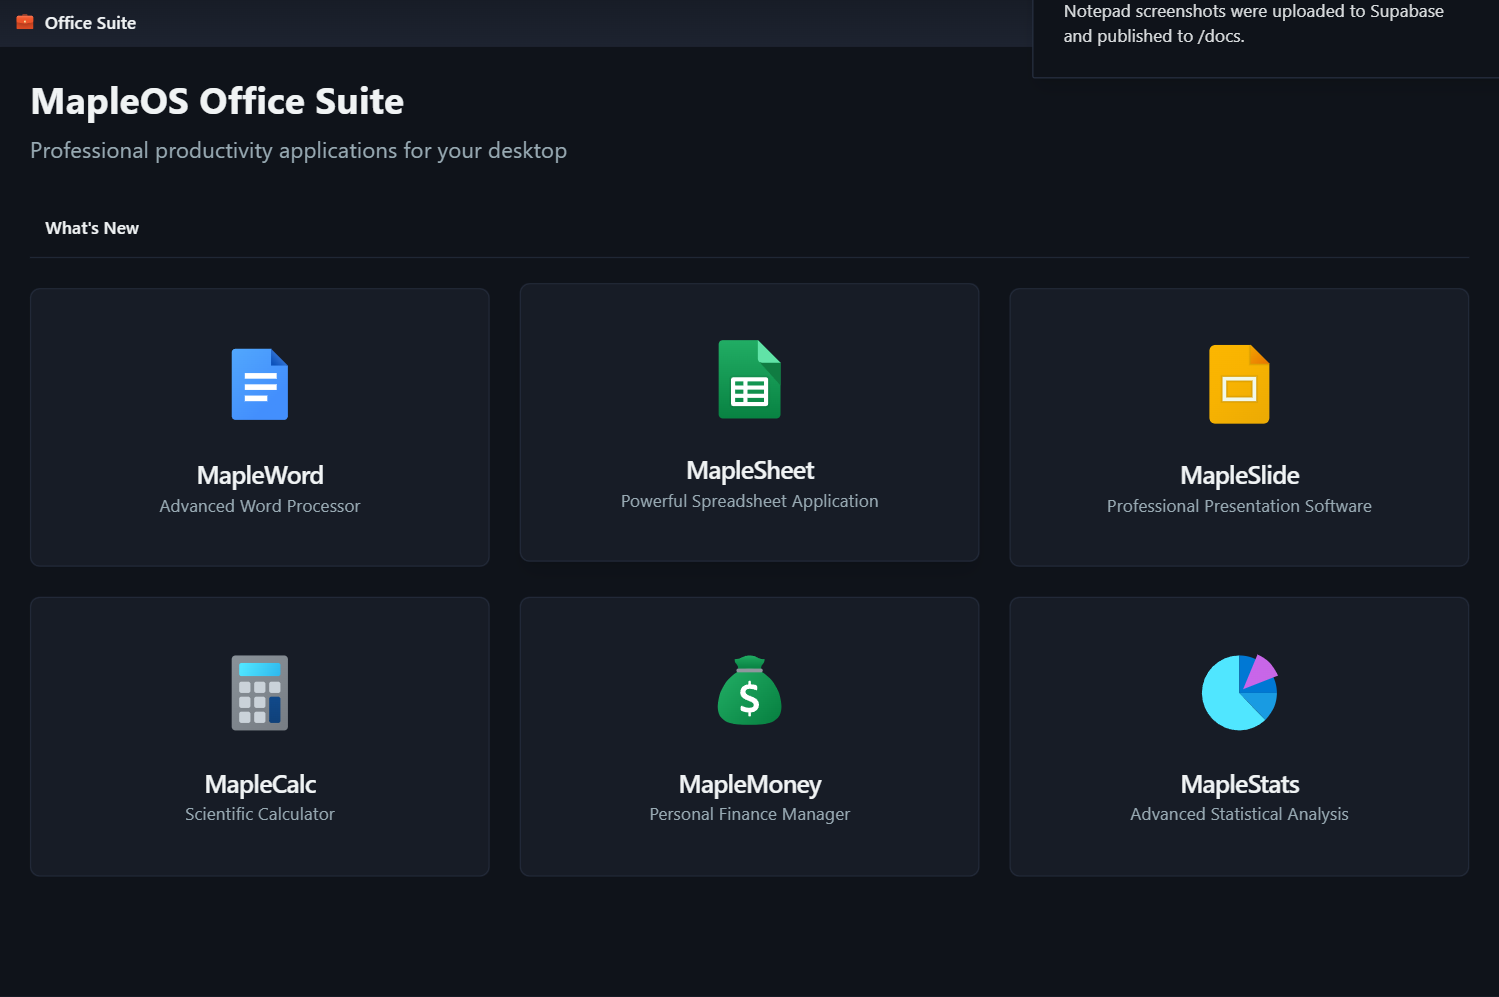Open the MapleSlide yellow presentation icon
Screen dimensions: 1499x997
[1239, 384]
